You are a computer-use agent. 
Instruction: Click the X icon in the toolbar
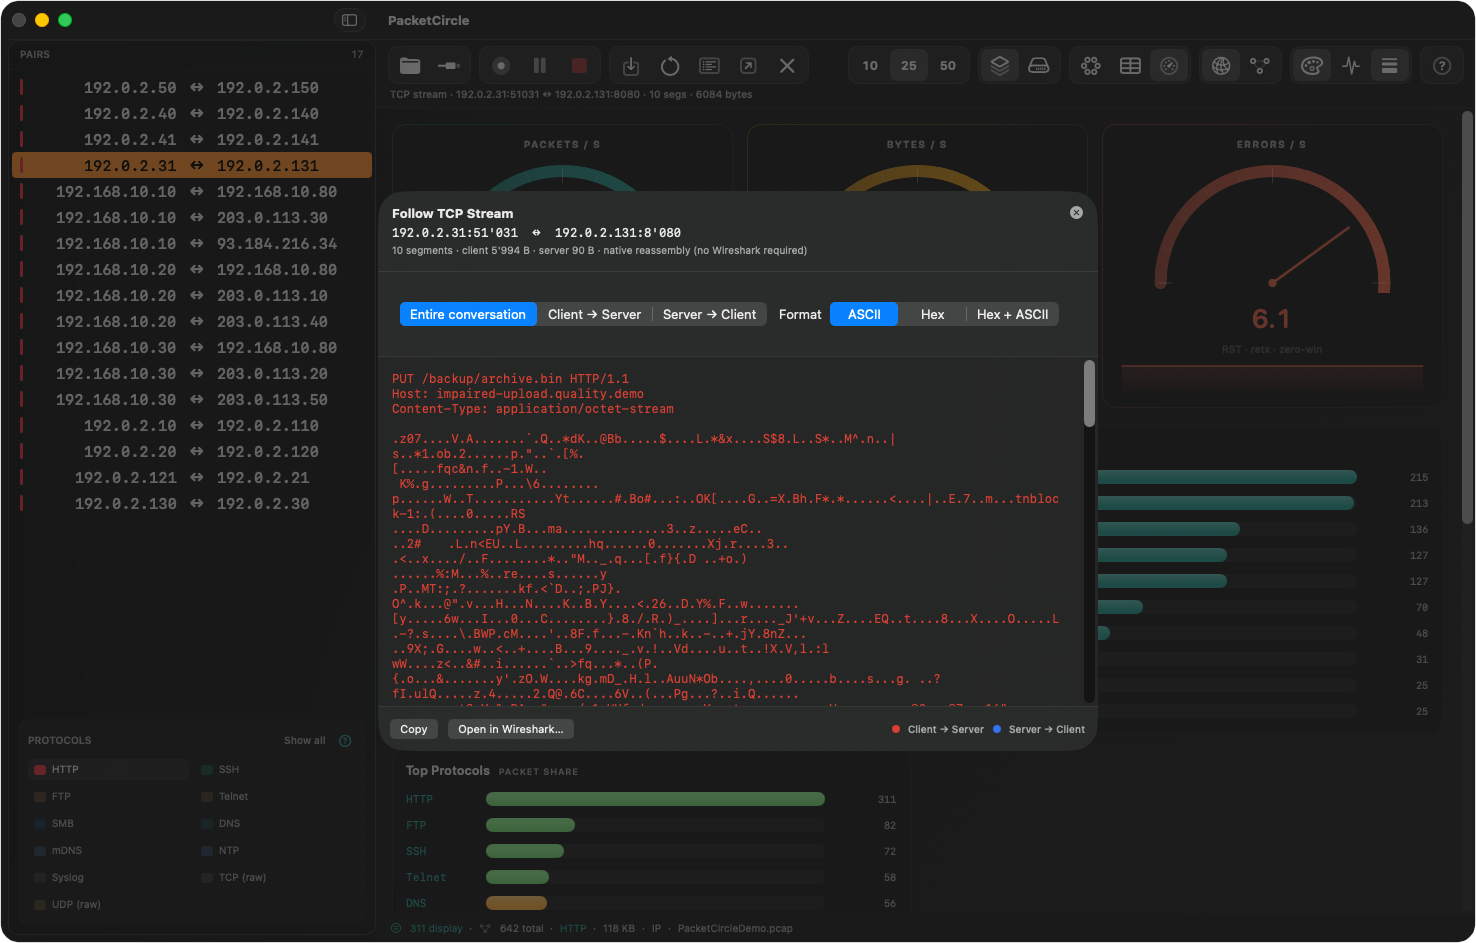click(x=787, y=66)
